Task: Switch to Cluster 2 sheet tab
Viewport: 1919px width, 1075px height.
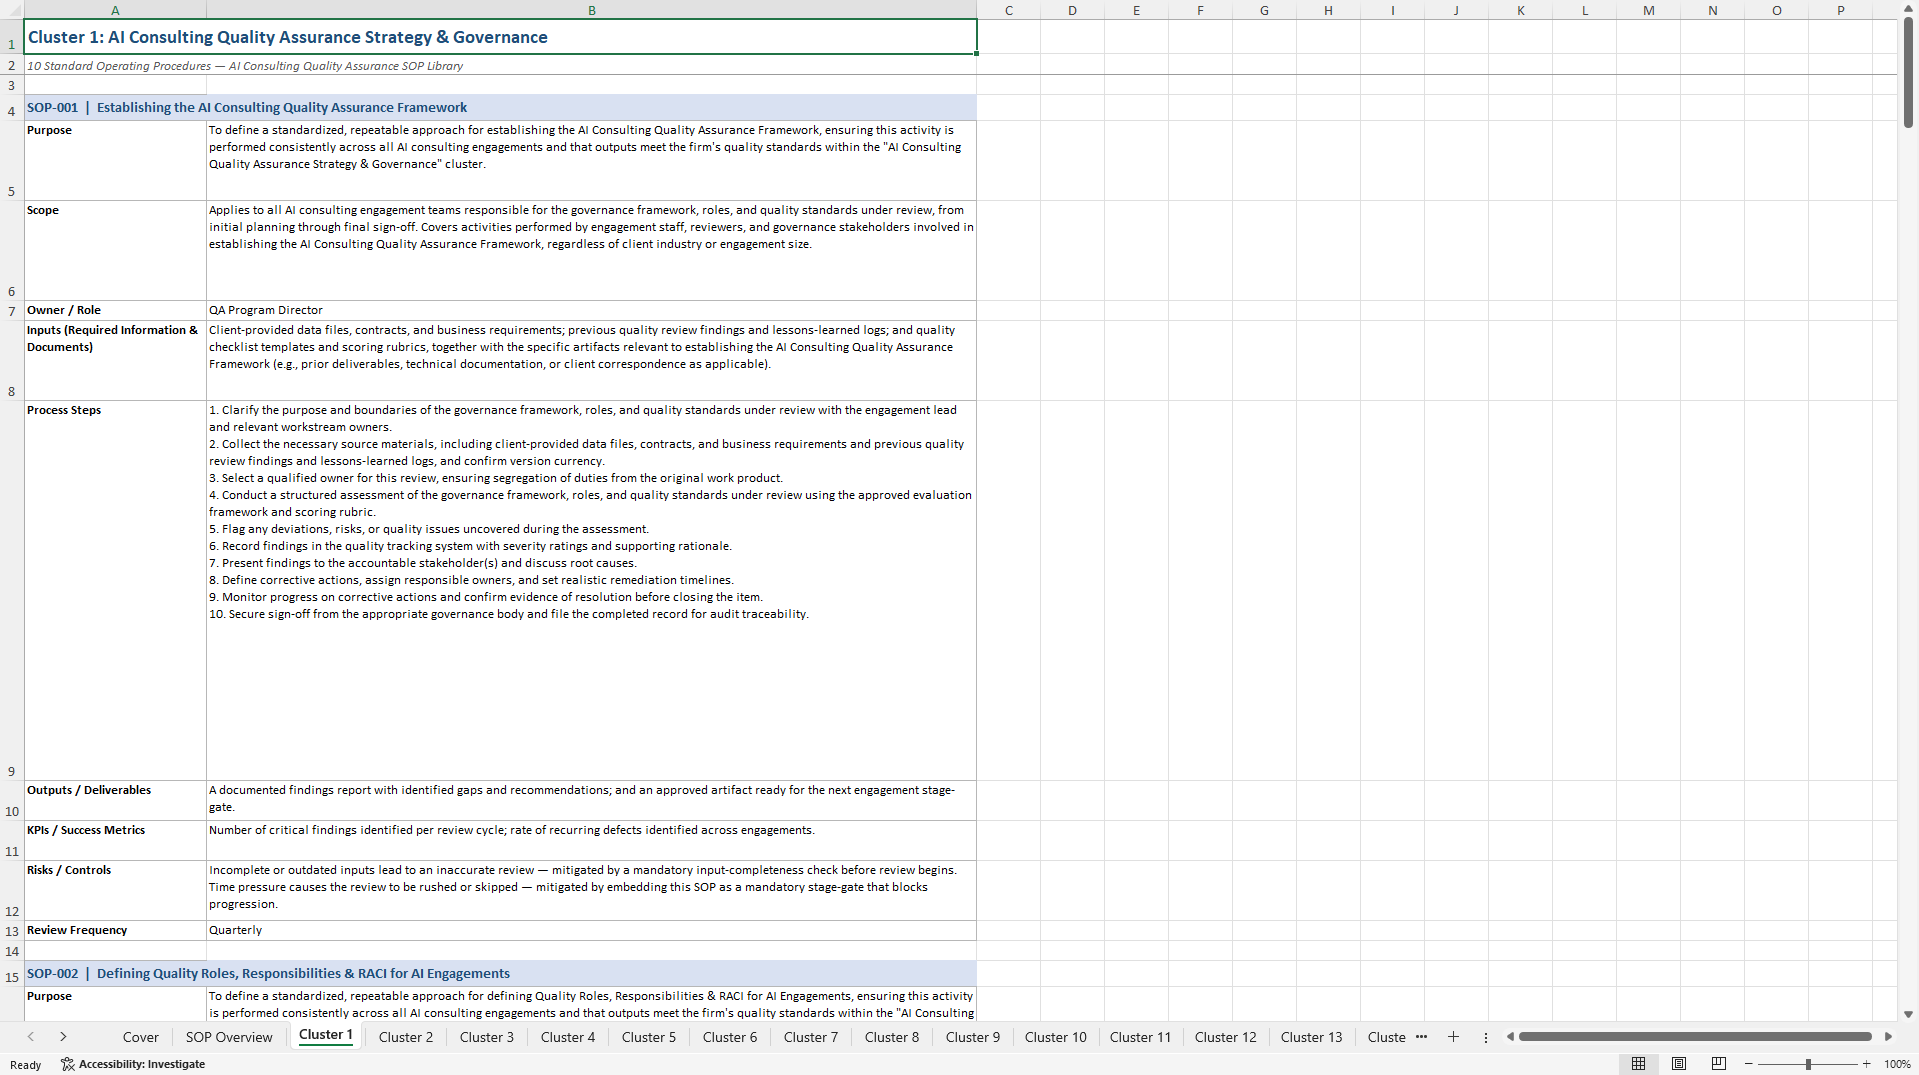Action: coord(406,1037)
